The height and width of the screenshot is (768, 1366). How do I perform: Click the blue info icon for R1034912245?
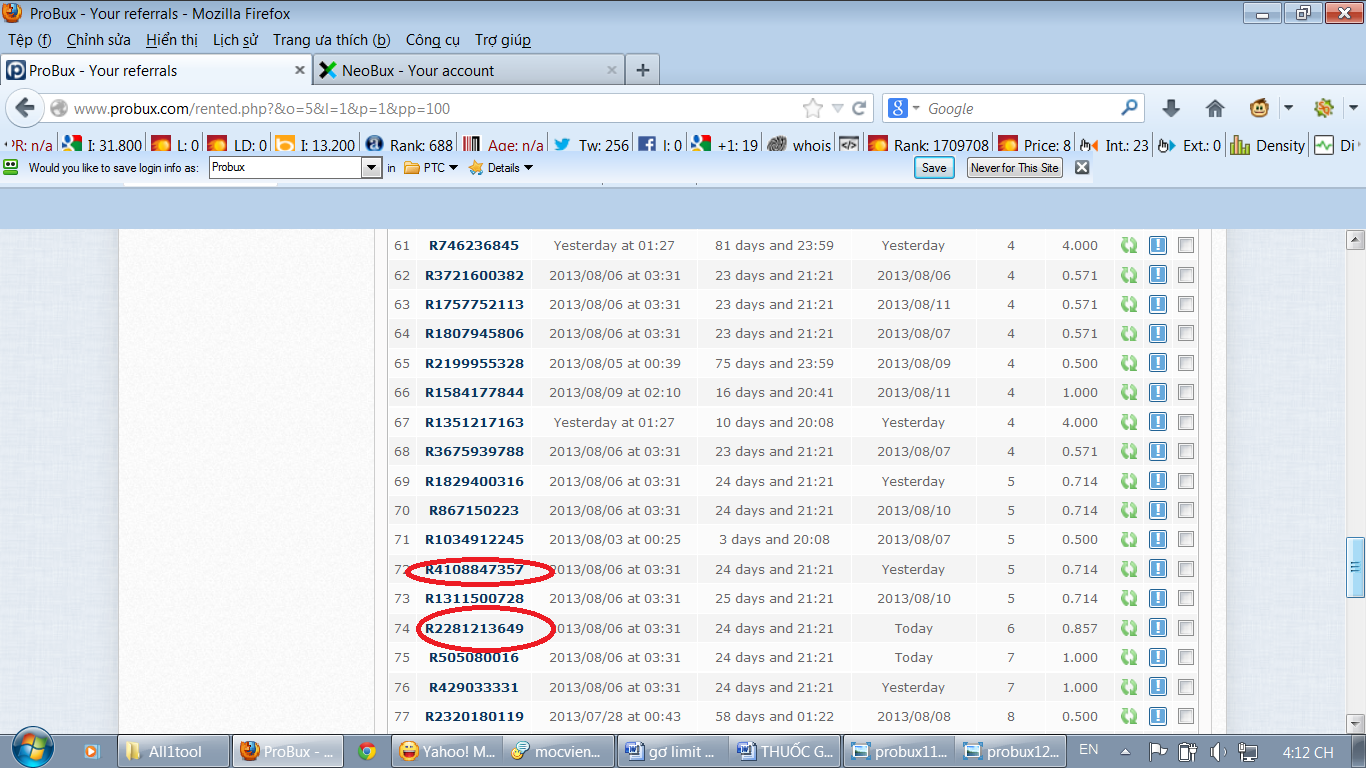[x=1158, y=540]
